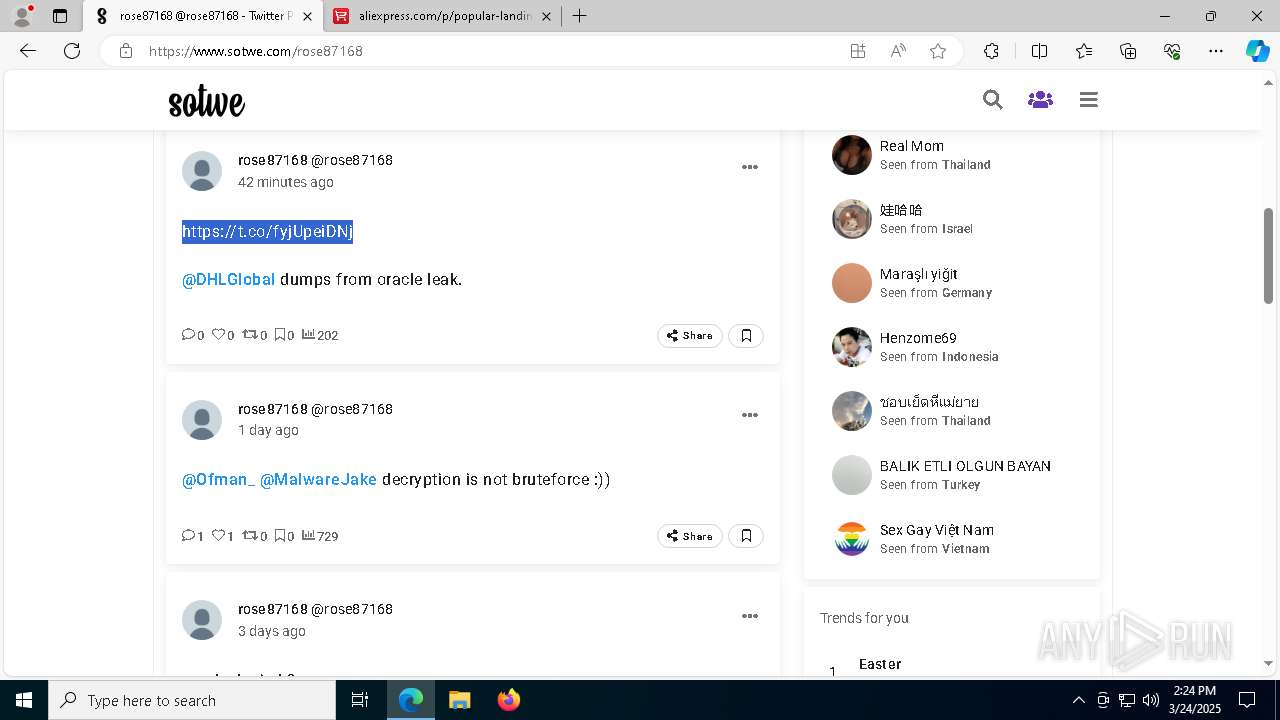Click heart icon on DHLGlobal post

pos(218,335)
